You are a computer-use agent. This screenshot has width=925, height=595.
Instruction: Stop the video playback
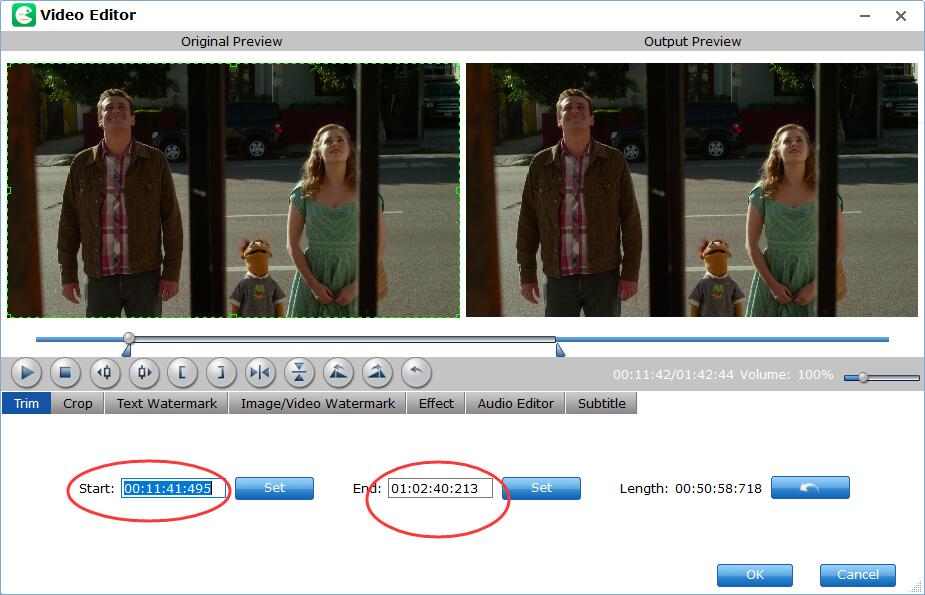(x=65, y=373)
